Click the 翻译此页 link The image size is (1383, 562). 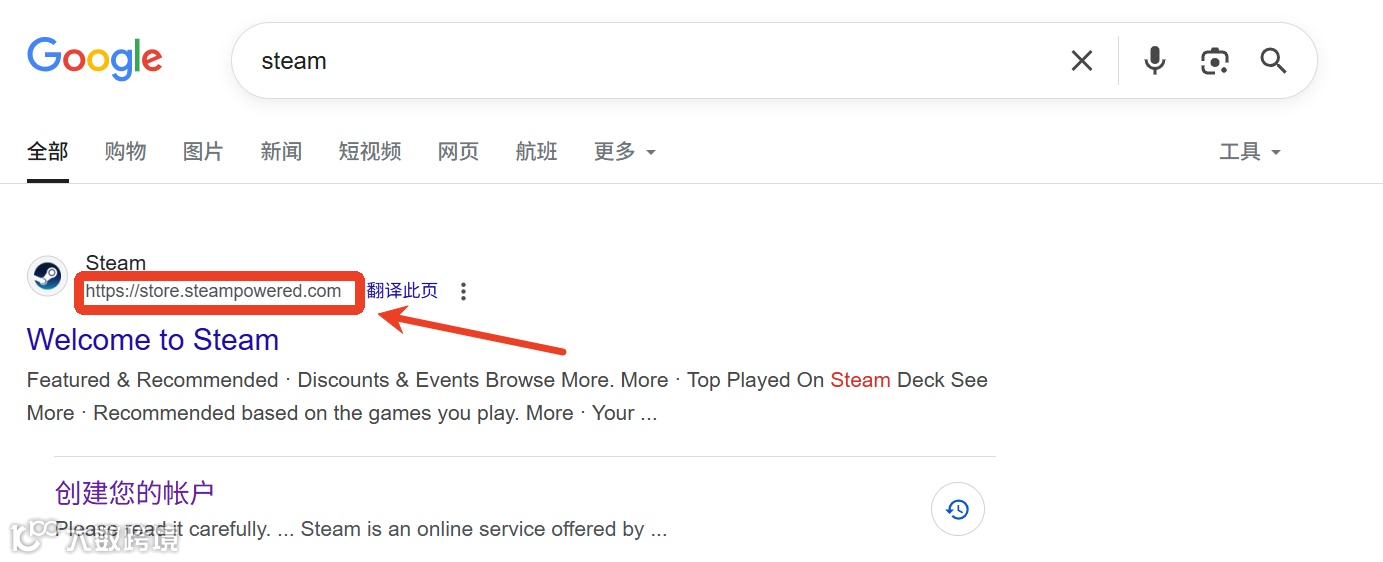click(x=402, y=291)
